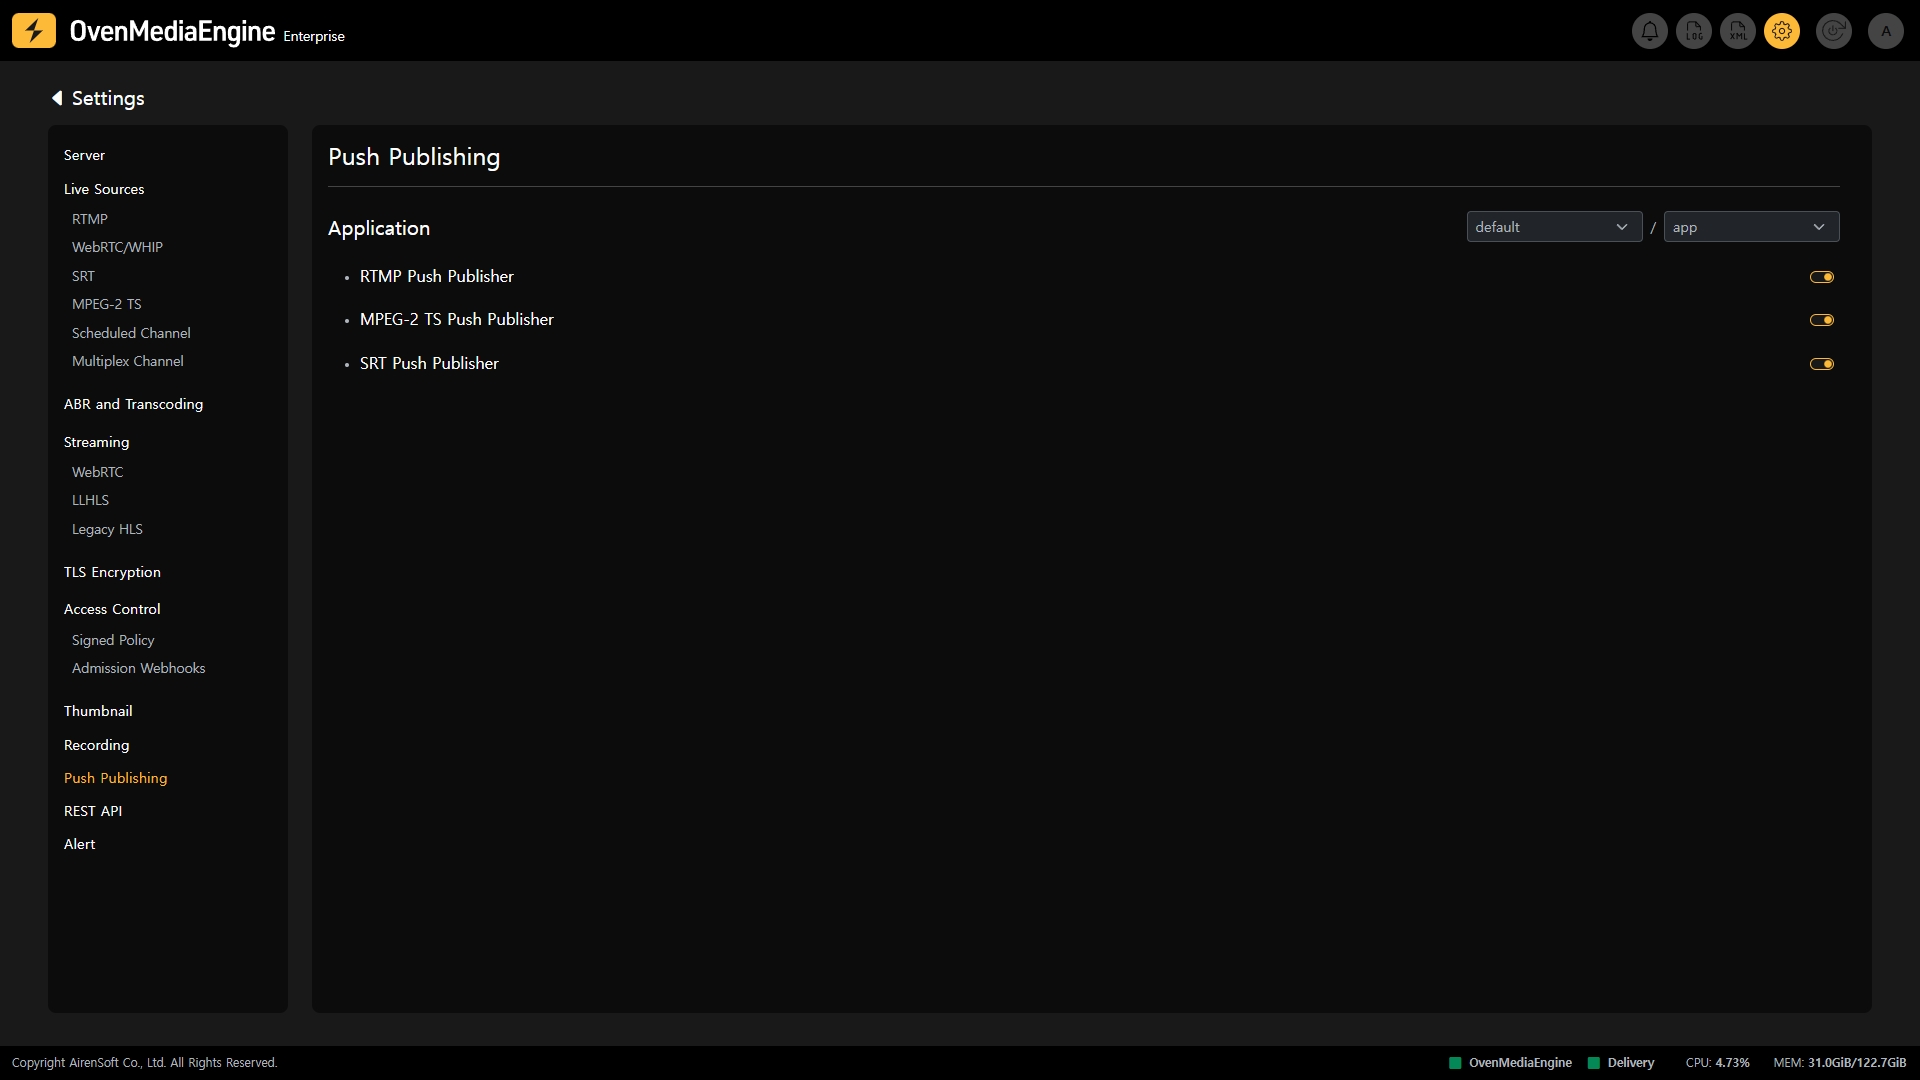Click the OvenMediaEngine status indicator in footer
The width and height of the screenshot is (1920, 1080).
(1510, 1063)
